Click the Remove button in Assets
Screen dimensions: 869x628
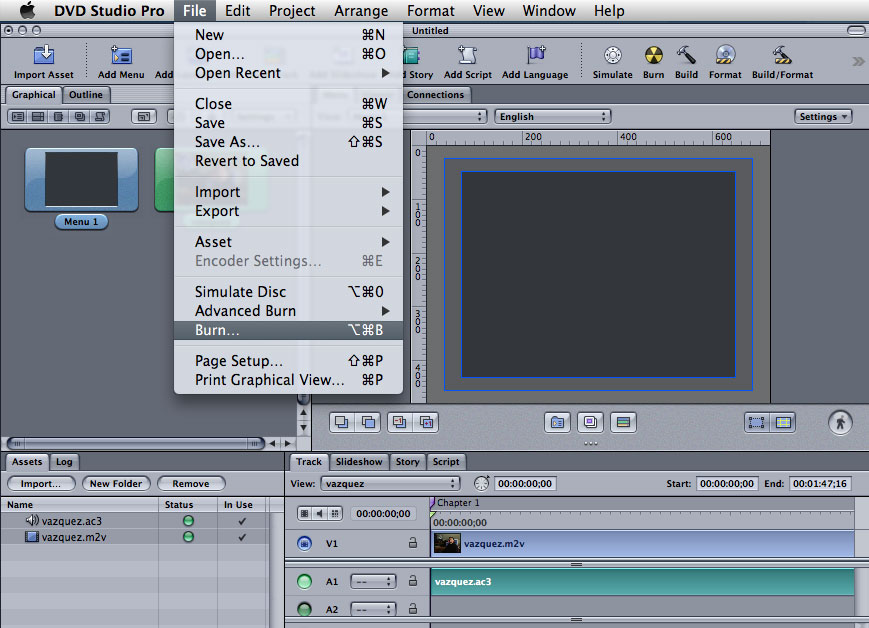(191, 483)
